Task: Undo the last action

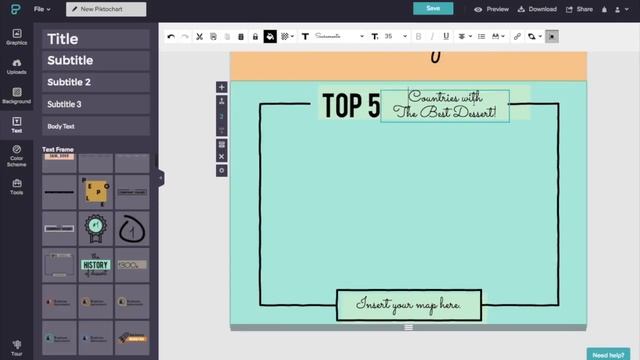Action: point(171,37)
